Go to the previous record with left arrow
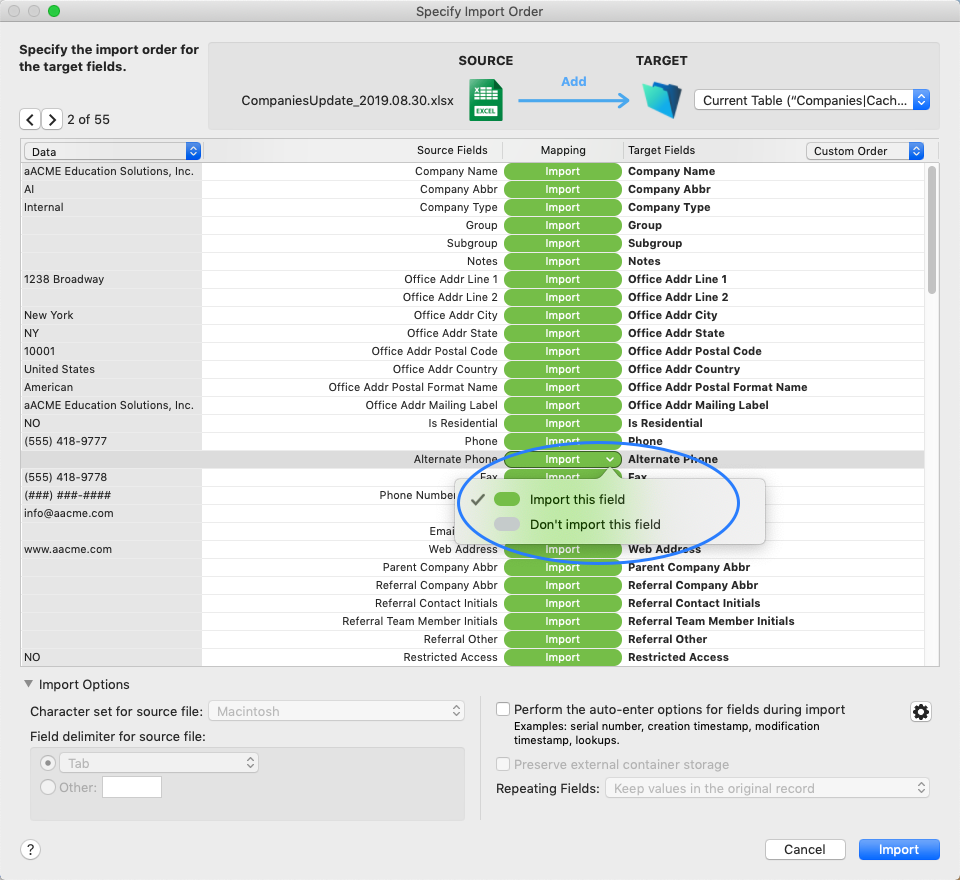The width and height of the screenshot is (960, 880). tap(30, 119)
